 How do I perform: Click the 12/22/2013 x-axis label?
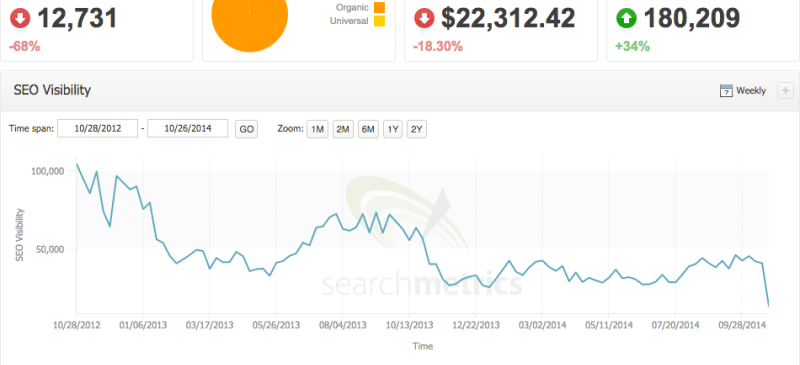point(476,326)
